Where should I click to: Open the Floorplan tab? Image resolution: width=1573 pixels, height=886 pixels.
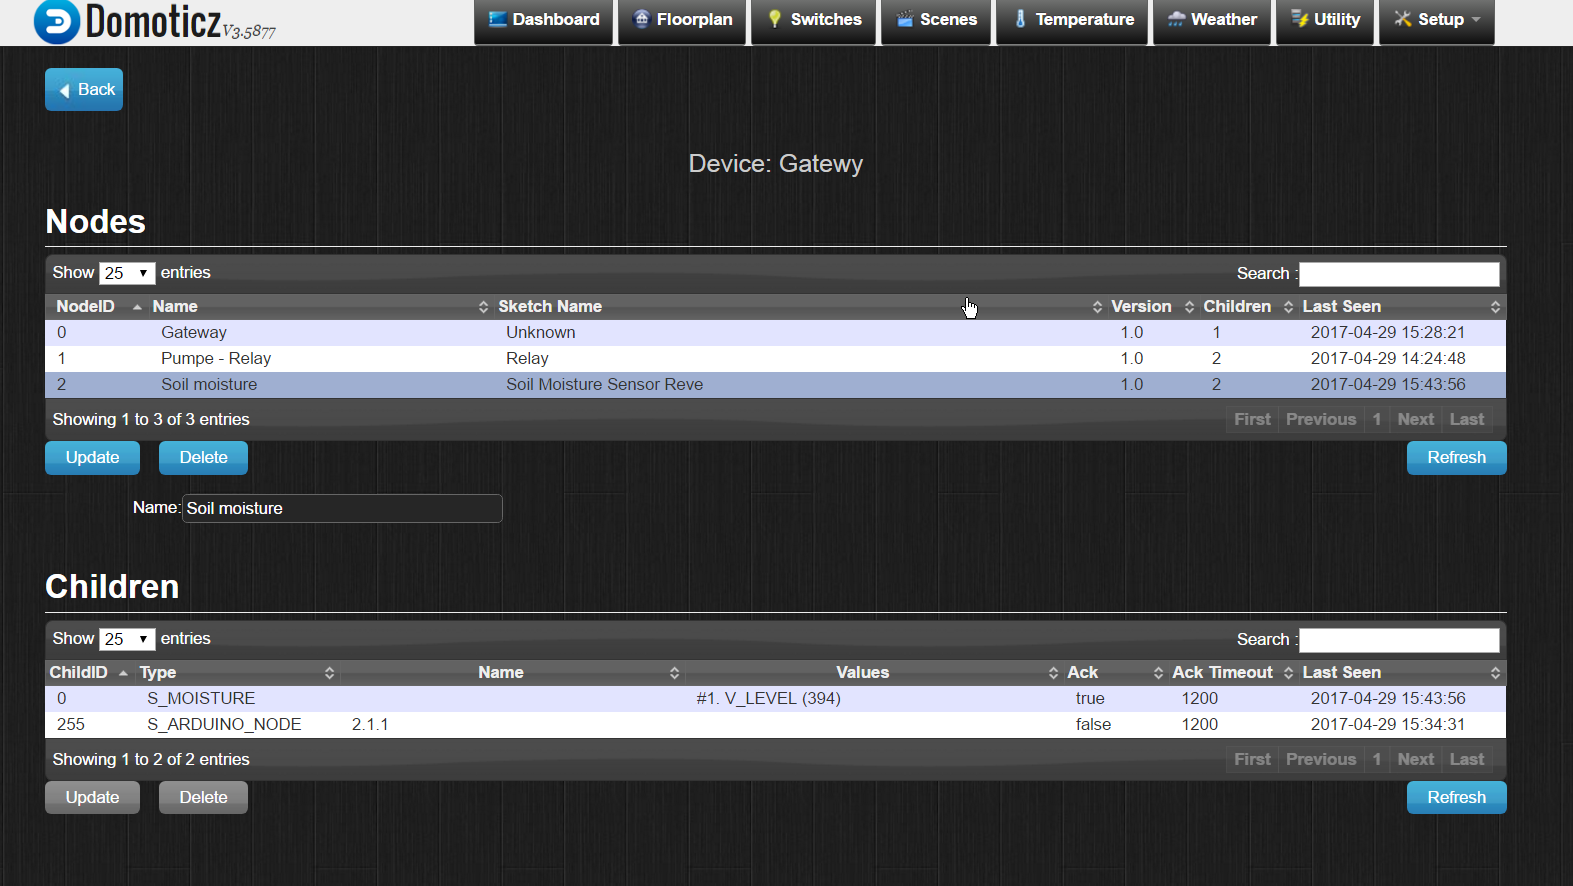click(x=682, y=20)
